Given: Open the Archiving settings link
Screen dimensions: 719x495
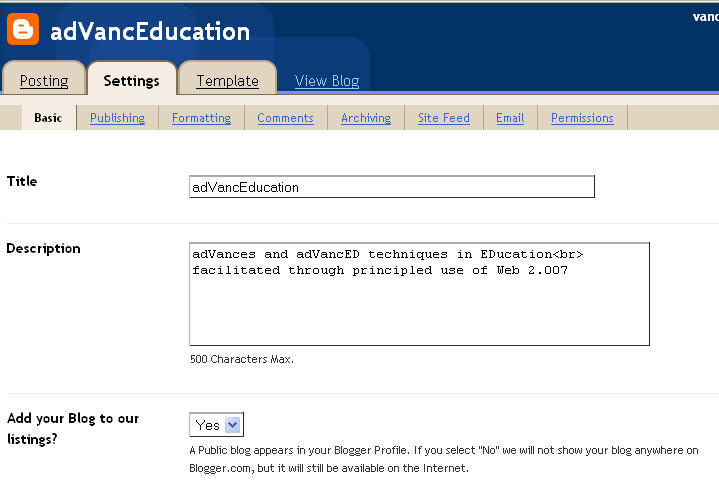Looking at the screenshot, I should [366, 118].
